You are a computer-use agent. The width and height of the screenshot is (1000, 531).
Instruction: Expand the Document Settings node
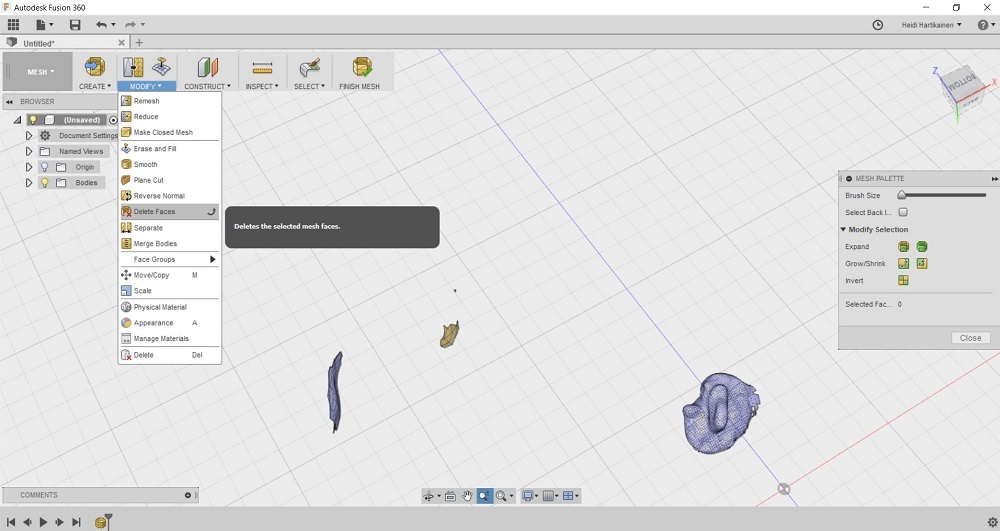coord(29,136)
